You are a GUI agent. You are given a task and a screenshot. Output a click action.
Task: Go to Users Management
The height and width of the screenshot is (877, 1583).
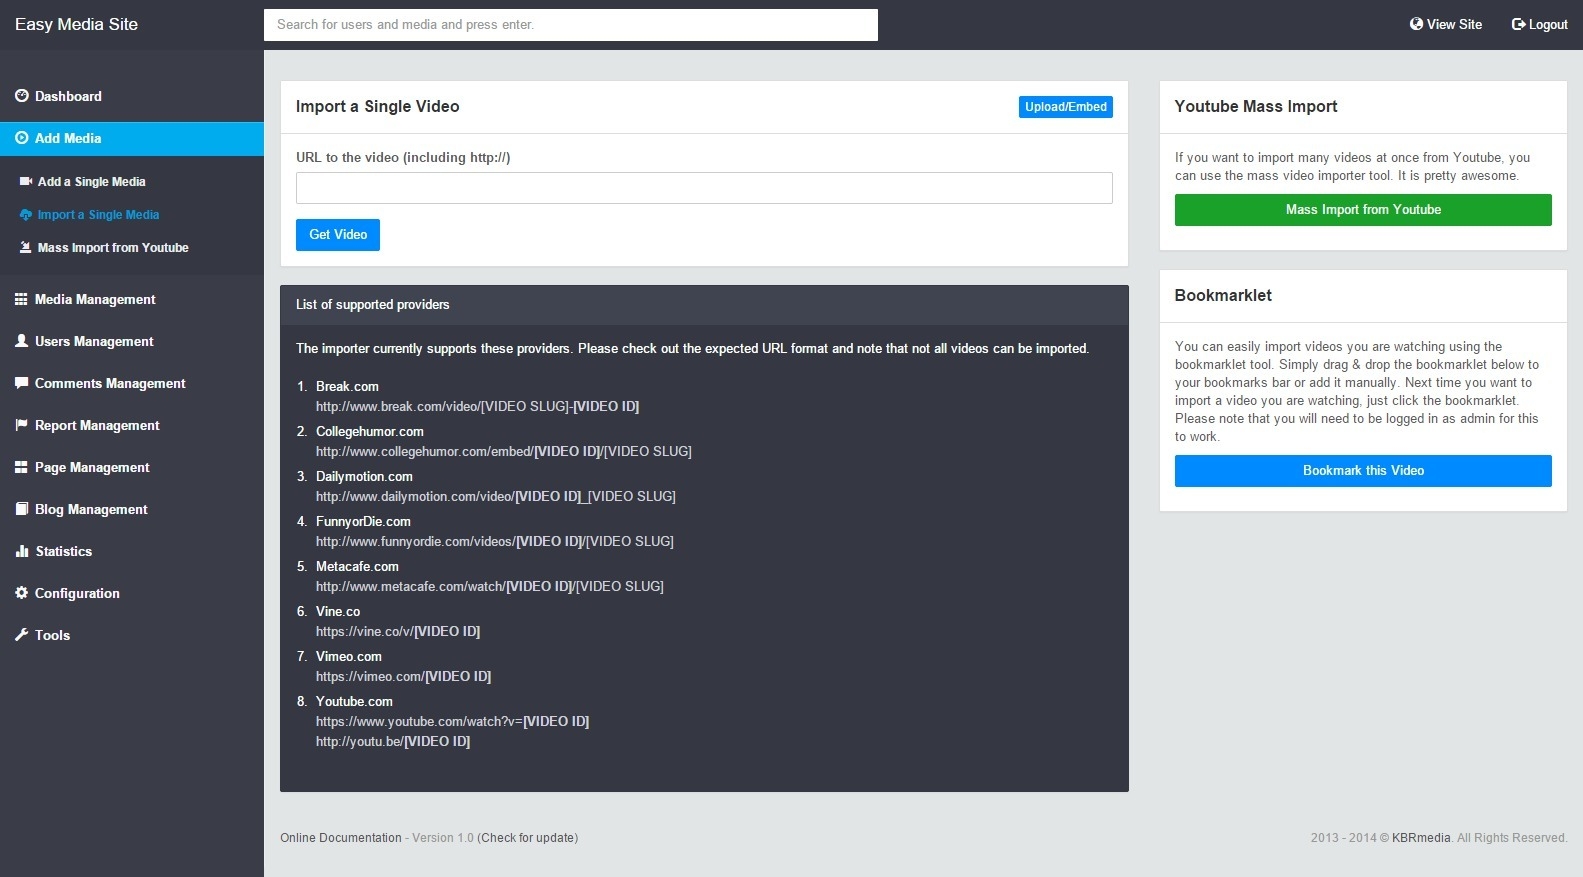(x=132, y=341)
